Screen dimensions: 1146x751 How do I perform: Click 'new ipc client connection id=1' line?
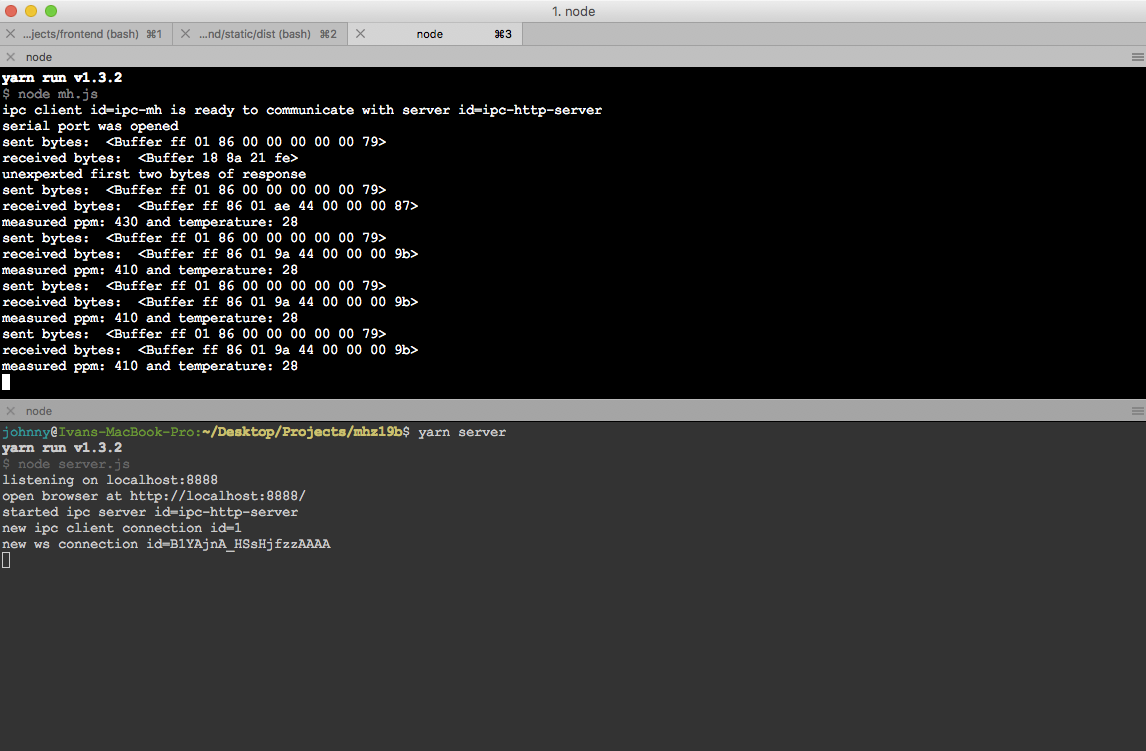[x=121, y=528]
